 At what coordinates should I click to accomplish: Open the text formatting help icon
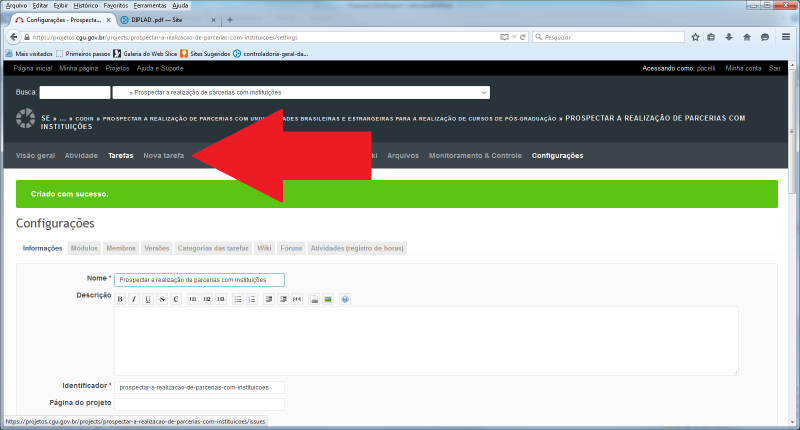pos(345,299)
